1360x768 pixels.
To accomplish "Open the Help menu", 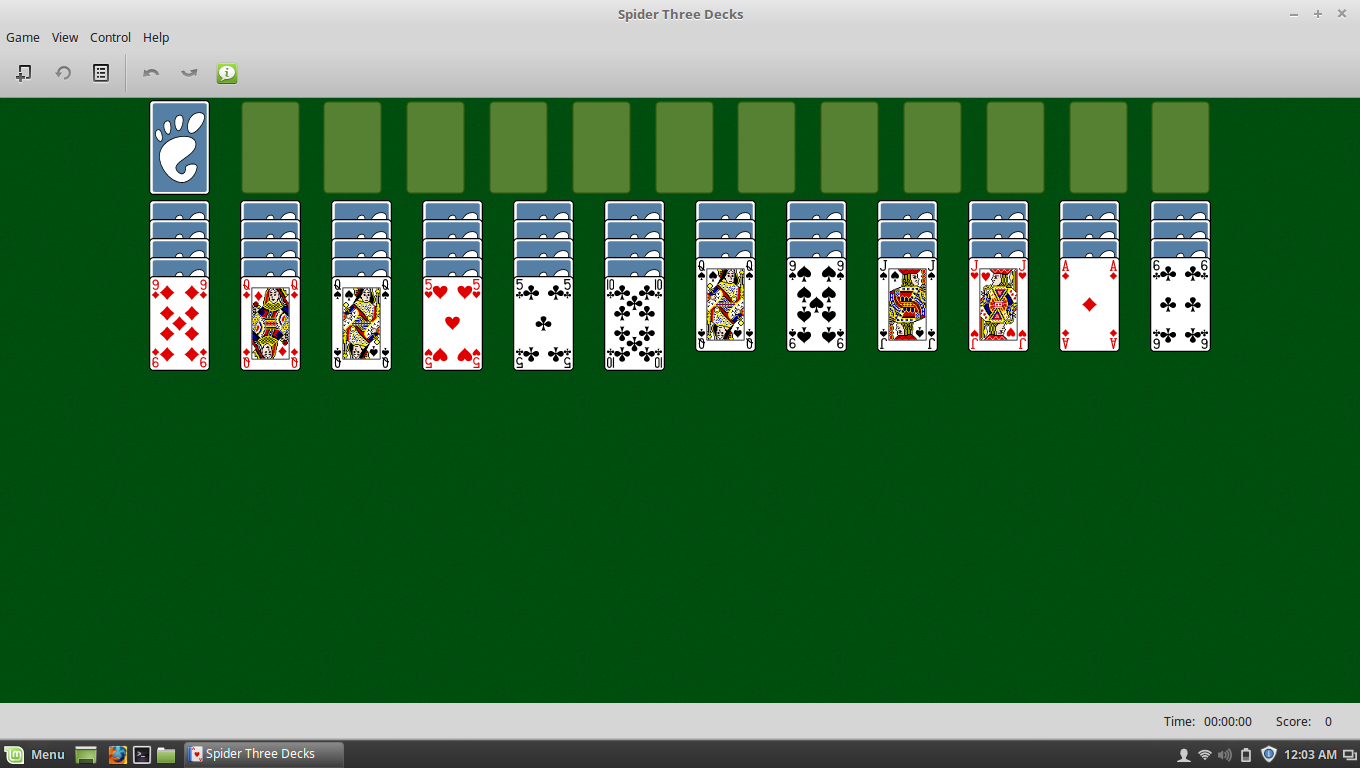I will [x=156, y=37].
